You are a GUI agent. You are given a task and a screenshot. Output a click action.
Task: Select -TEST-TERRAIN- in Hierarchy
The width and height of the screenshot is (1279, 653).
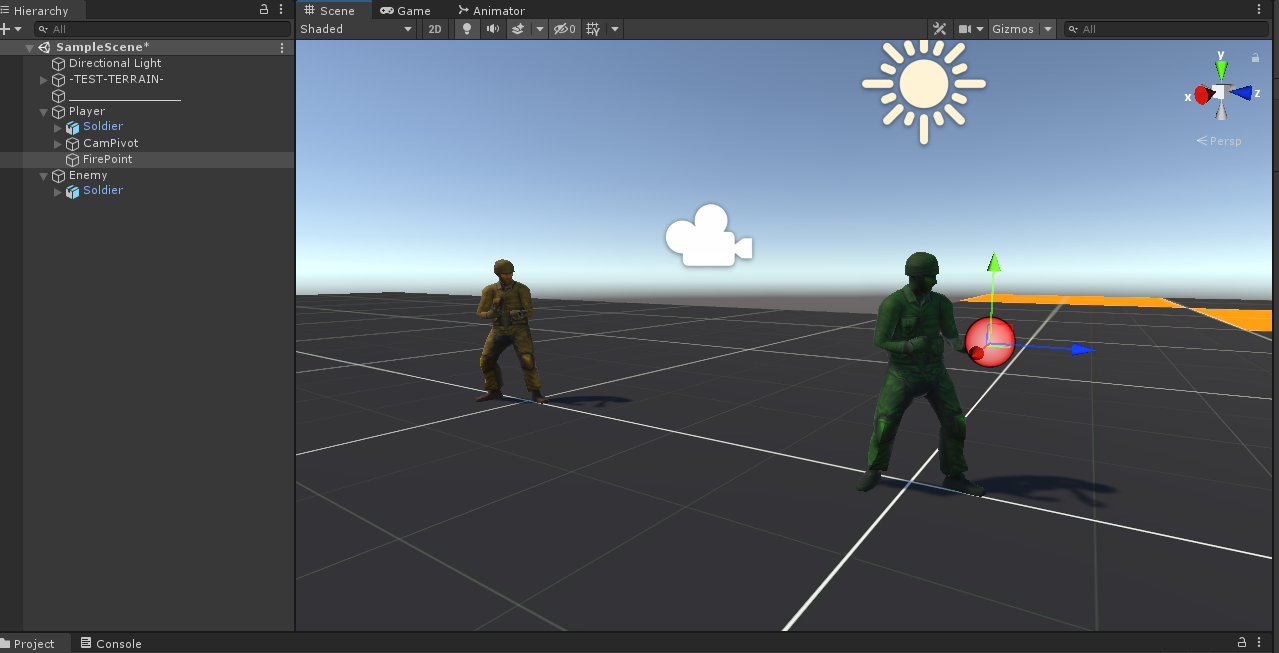(x=116, y=79)
